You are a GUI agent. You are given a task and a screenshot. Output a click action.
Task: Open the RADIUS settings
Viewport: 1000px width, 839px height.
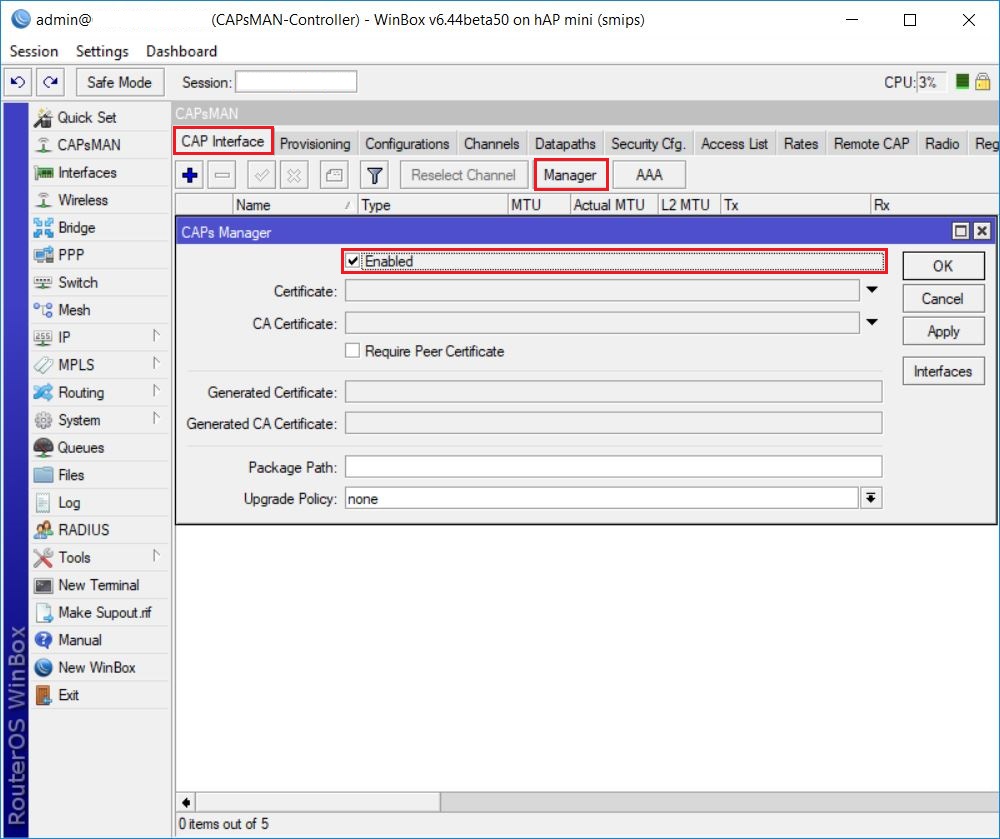[84, 530]
